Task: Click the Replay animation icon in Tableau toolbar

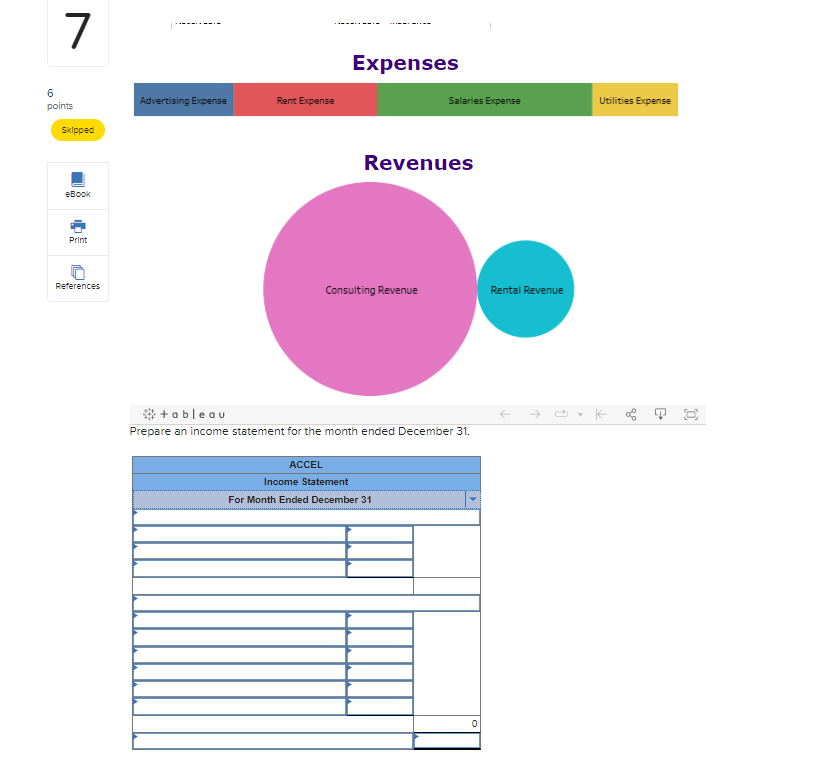Action: [x=561, y=414]
